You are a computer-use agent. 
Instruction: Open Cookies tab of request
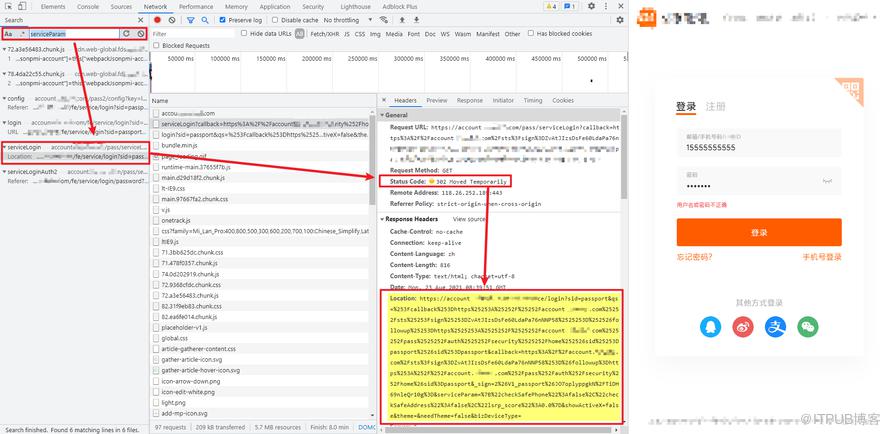563,100
